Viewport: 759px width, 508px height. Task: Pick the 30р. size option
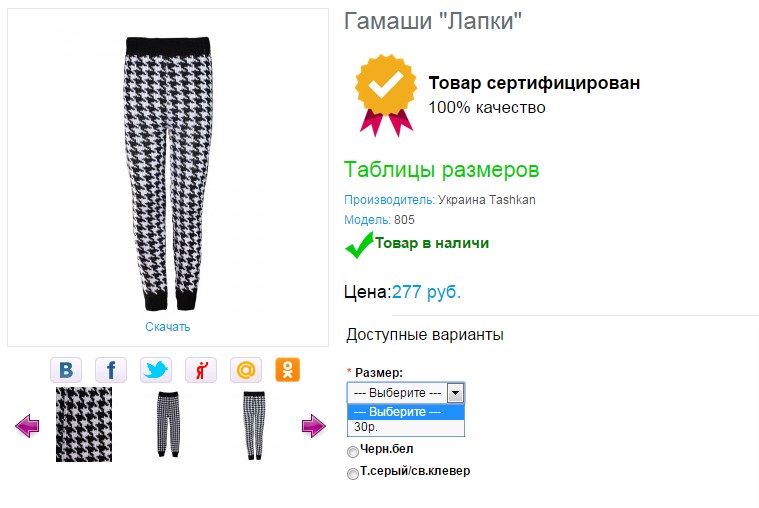[406, 427]
